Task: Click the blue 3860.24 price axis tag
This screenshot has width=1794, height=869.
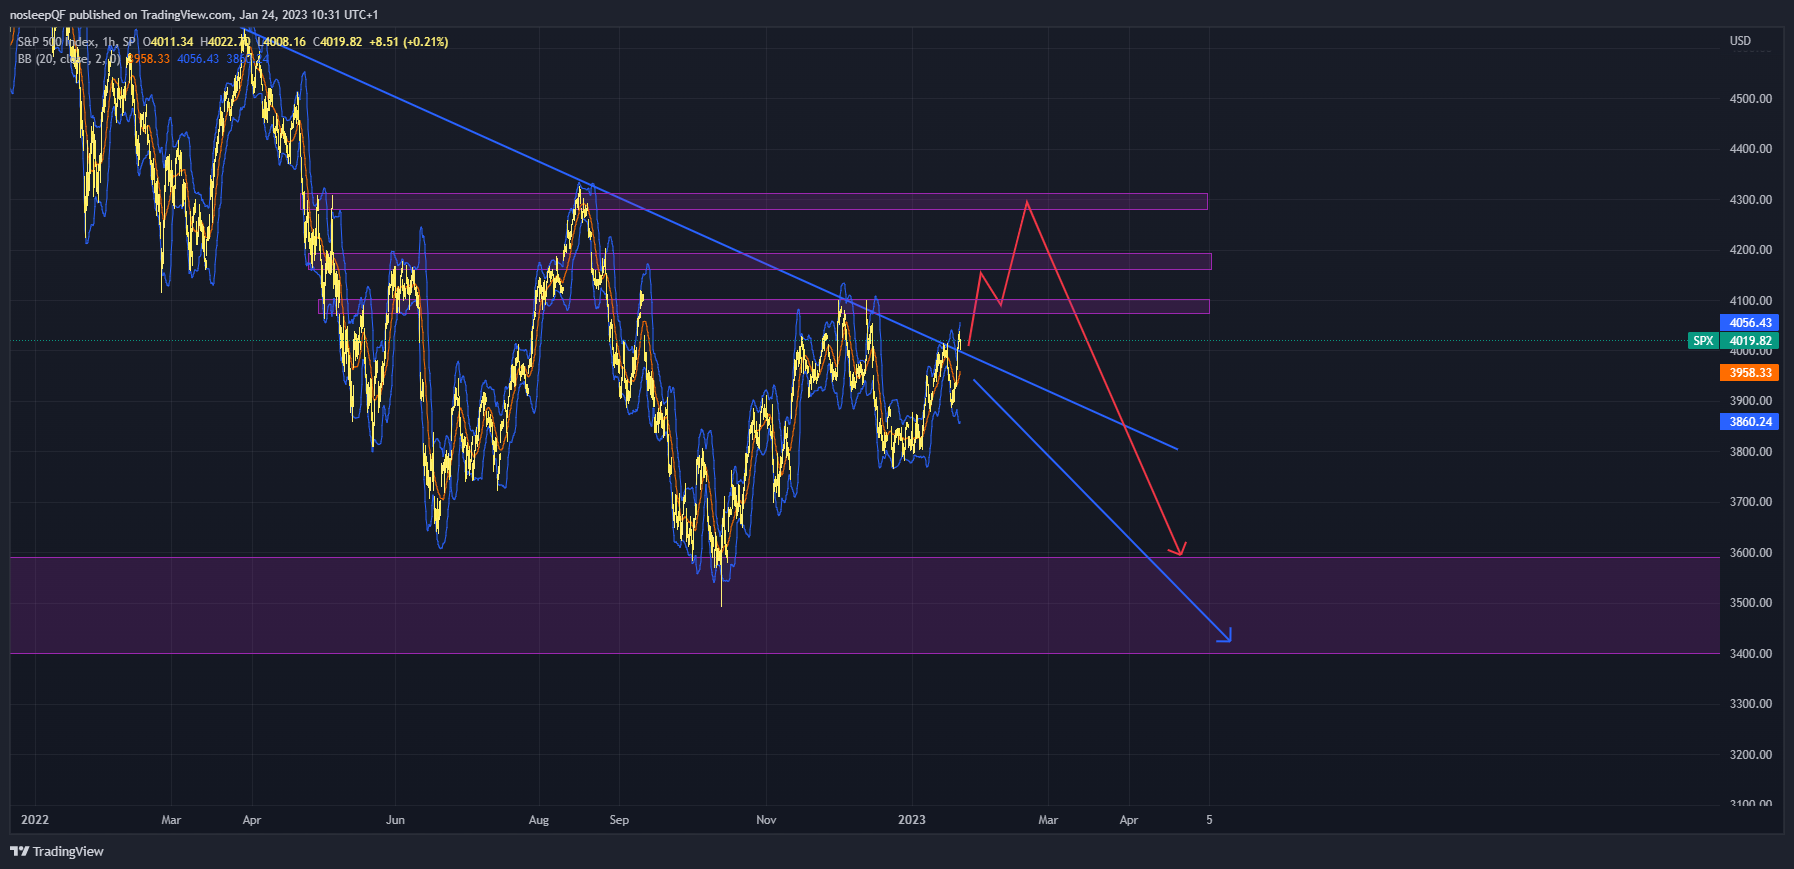Action: click(1749, 422)
